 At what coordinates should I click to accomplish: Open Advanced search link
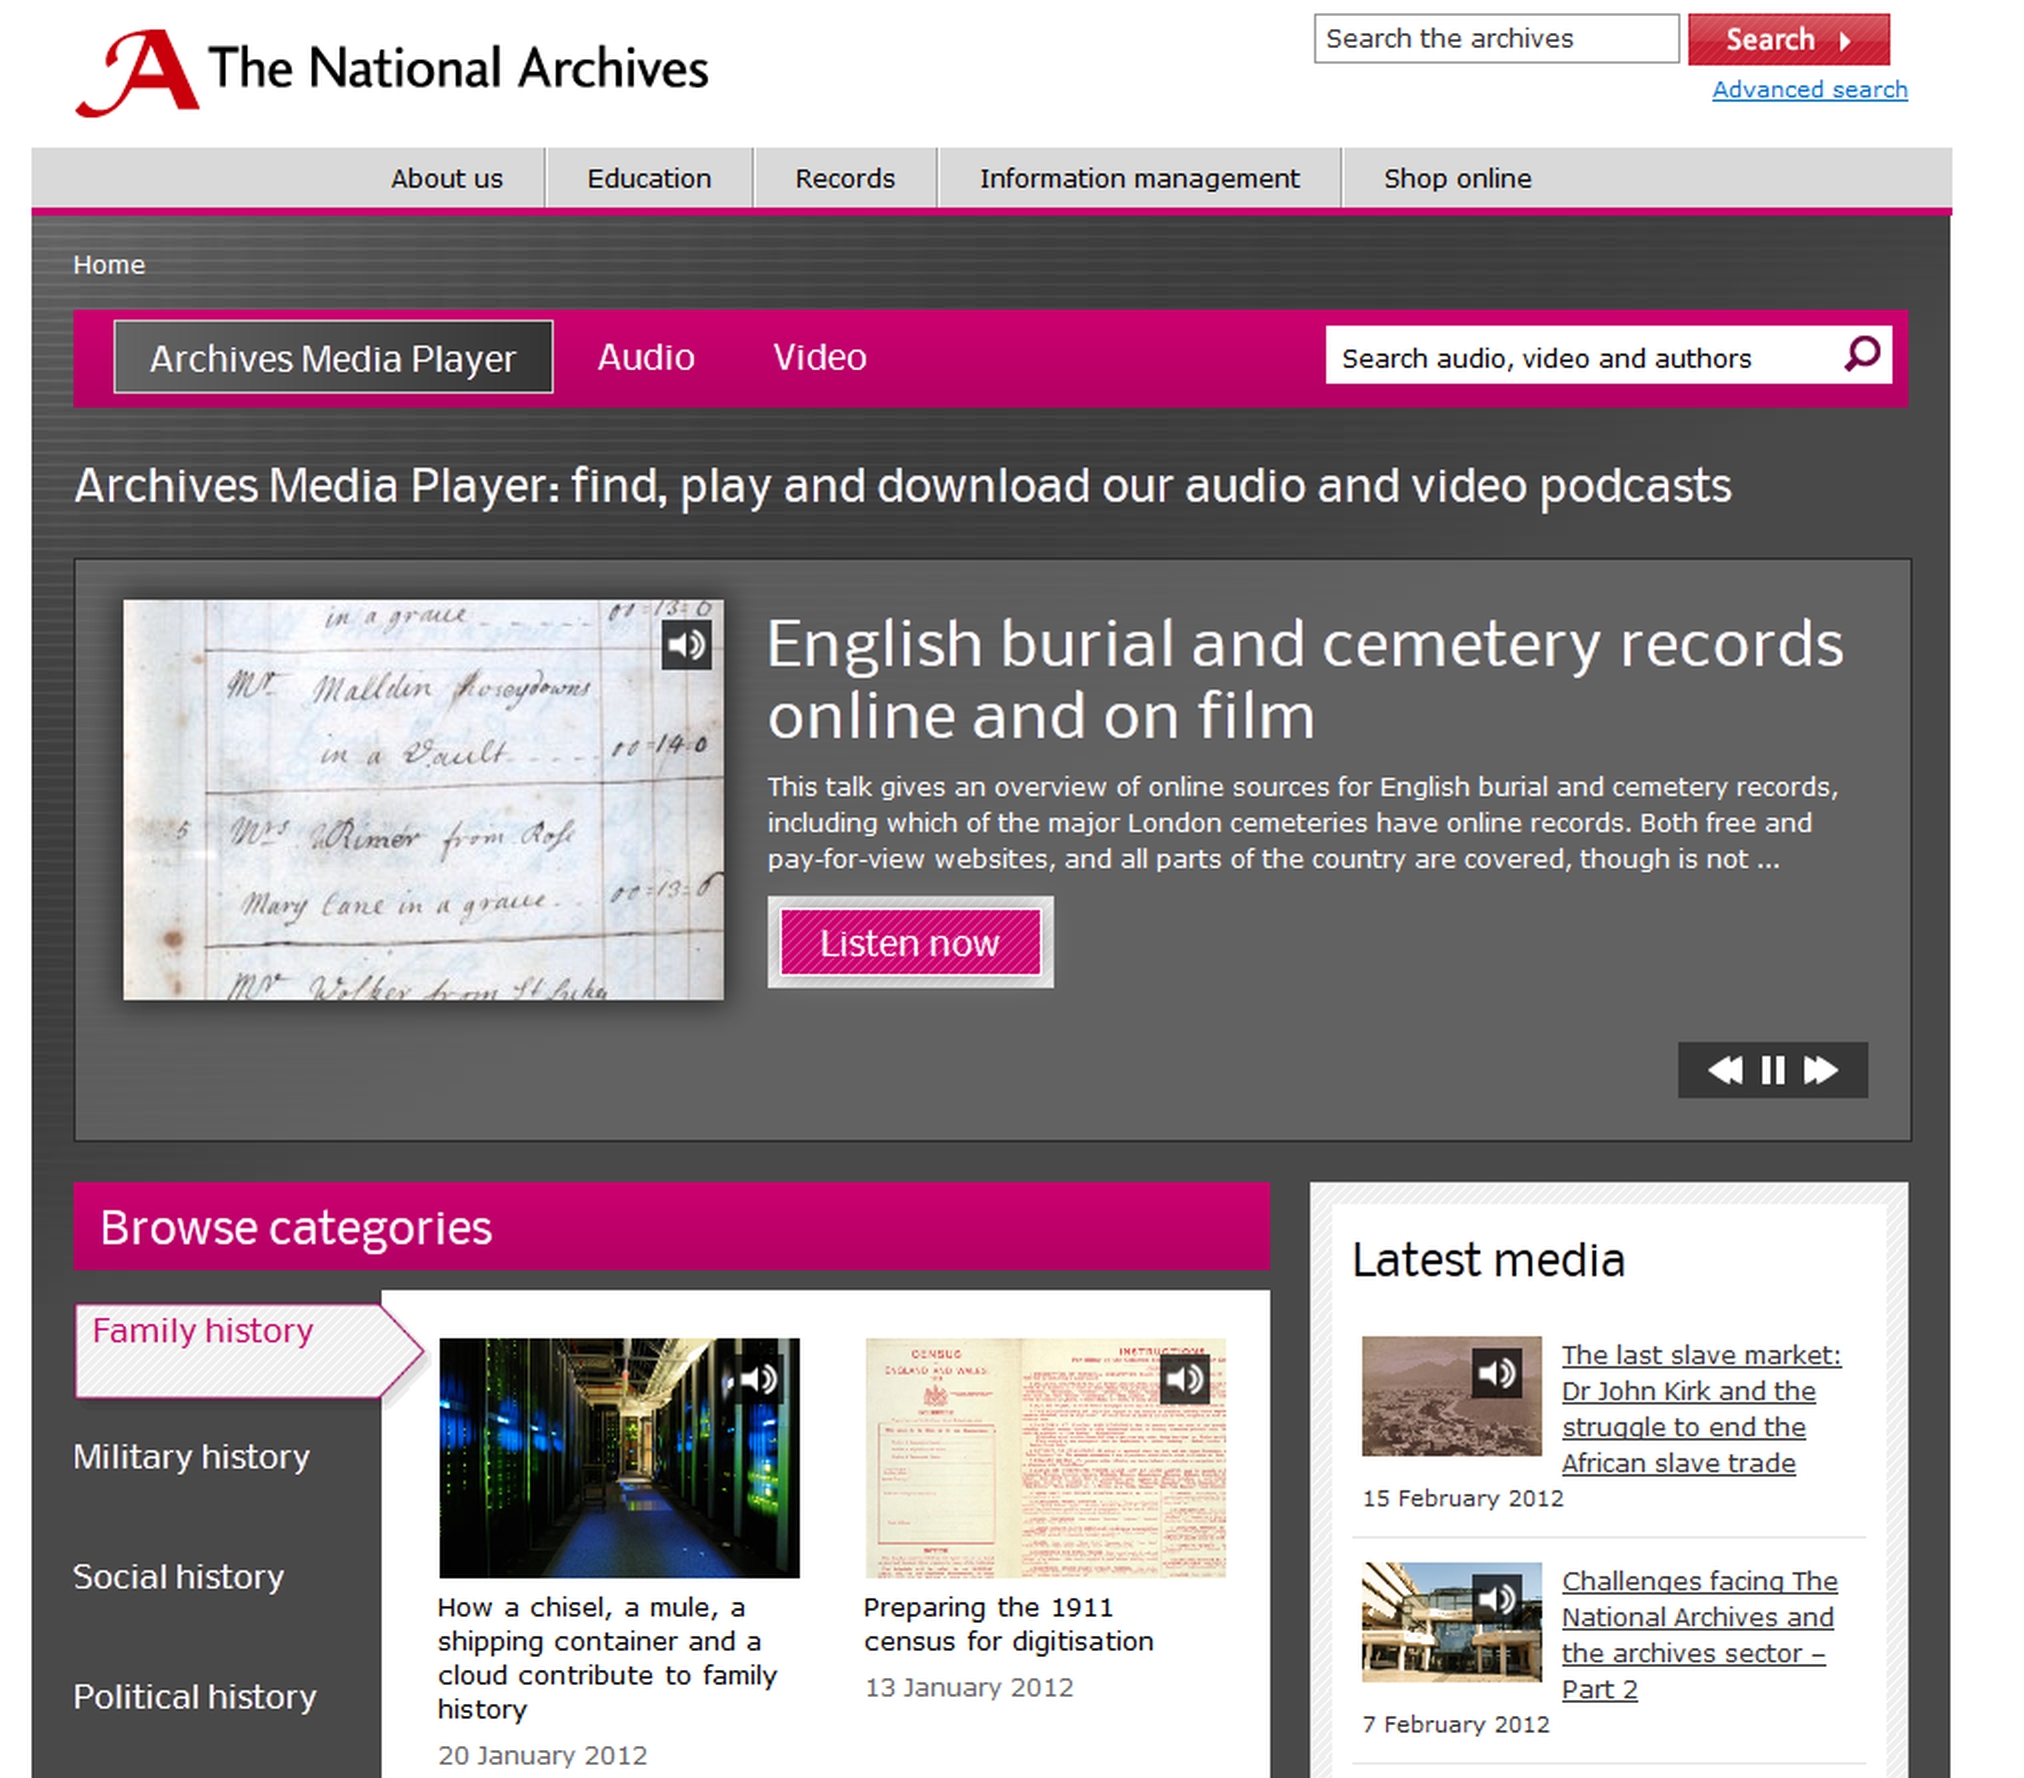click(1810, 89)
